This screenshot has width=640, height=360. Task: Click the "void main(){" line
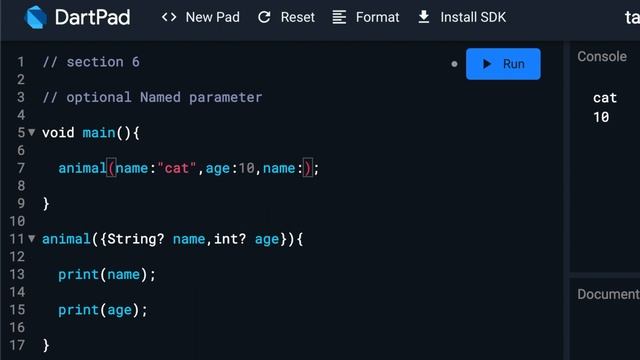click(91, 133)
